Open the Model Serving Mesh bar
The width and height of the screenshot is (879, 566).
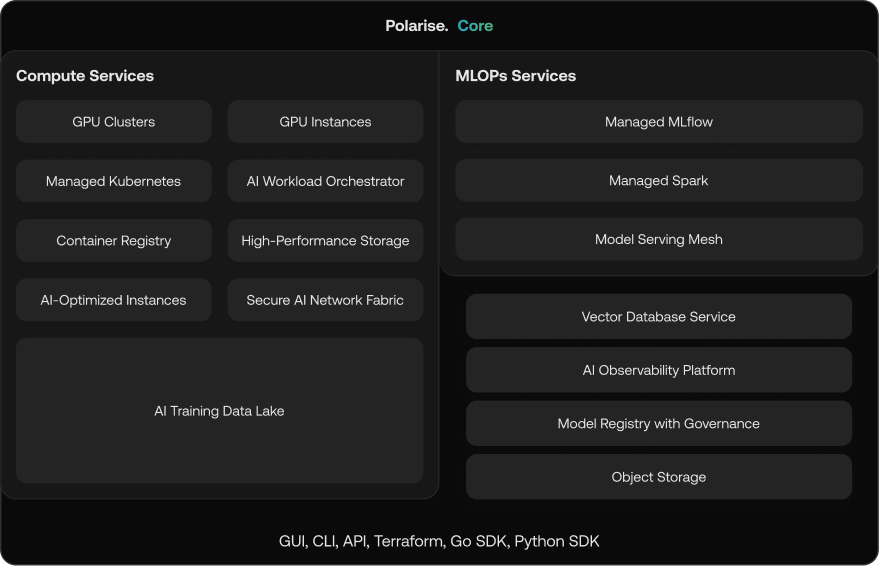point(659,239)
